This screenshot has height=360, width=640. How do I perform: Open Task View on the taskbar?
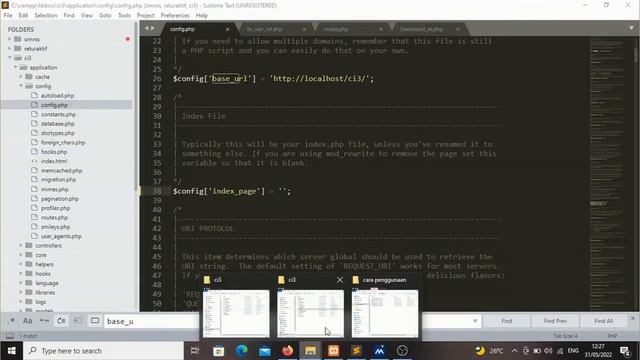(x=195, y=351)
